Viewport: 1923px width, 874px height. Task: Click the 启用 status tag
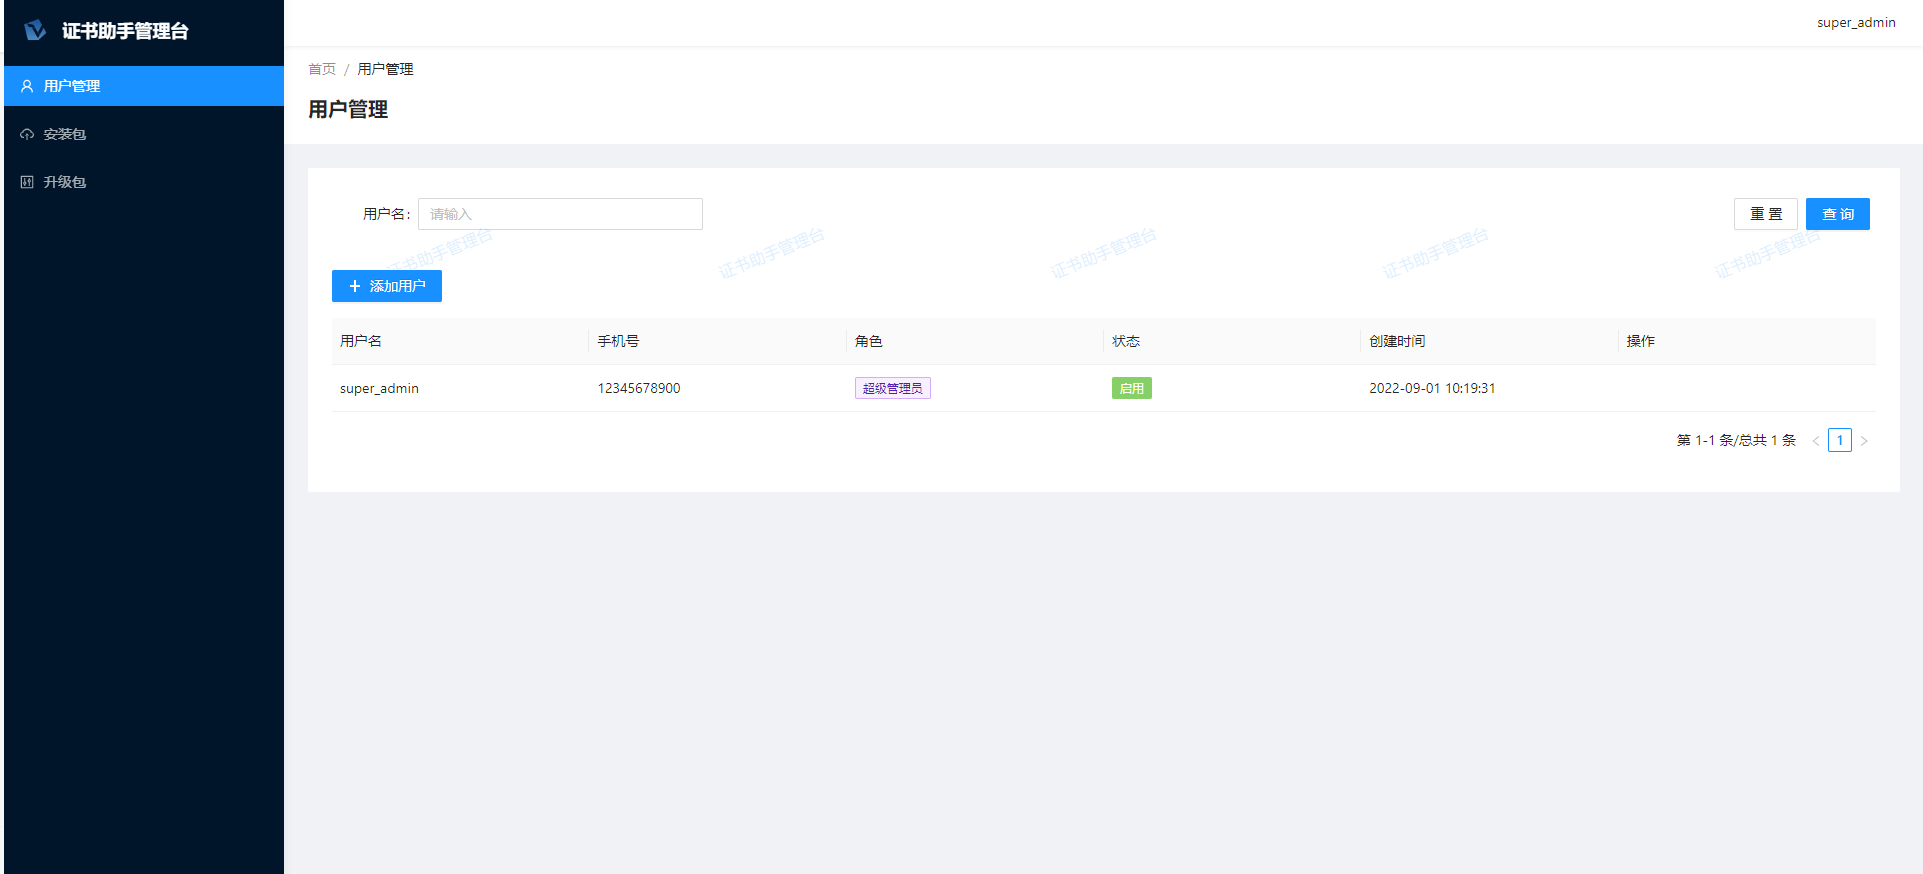tap(1132, 388)
